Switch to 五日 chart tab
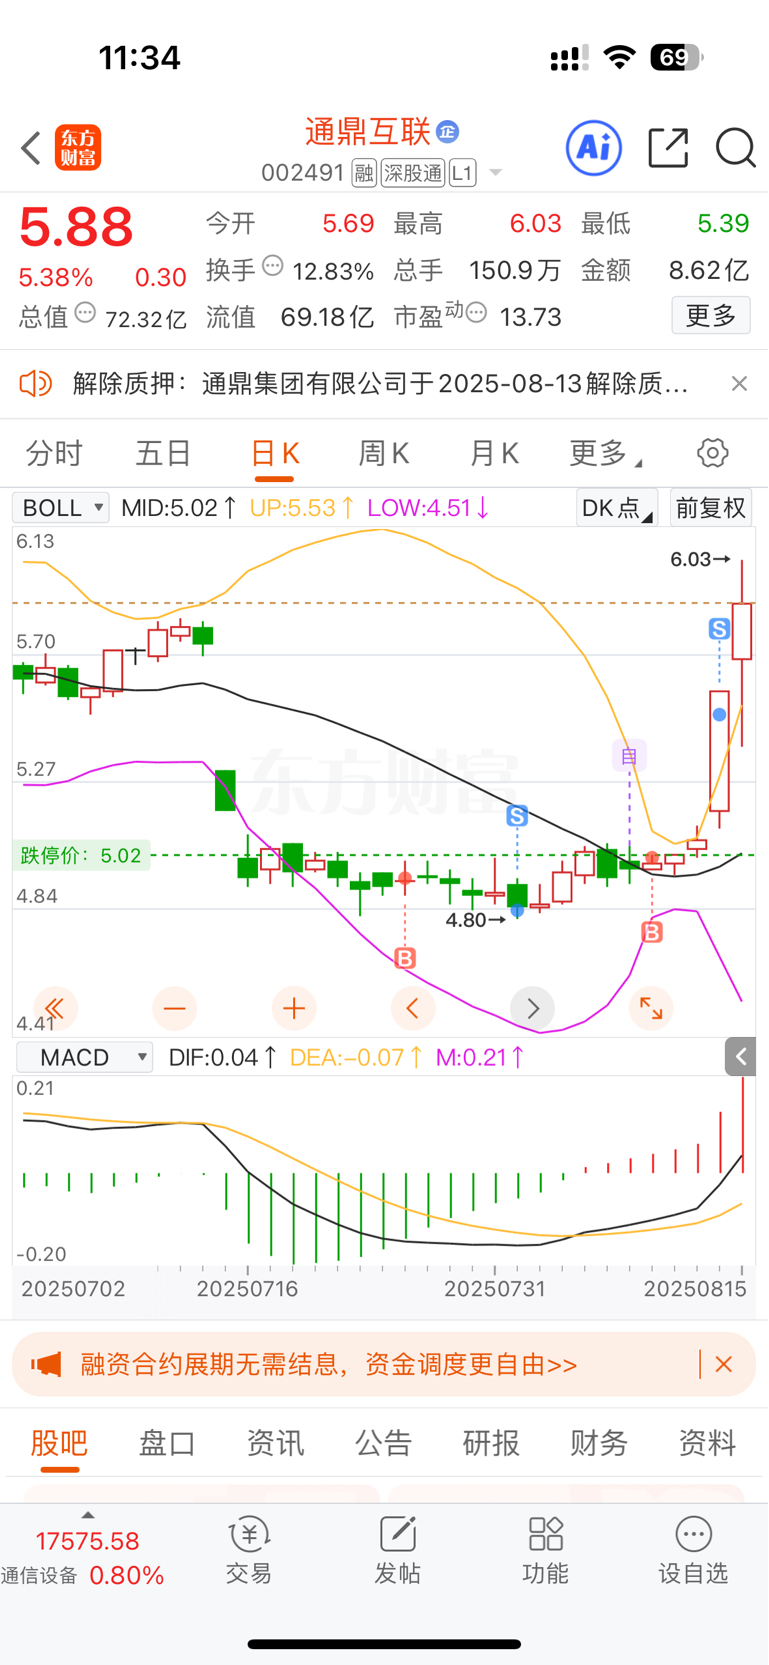This screenshot has width=769, height=1665. 163,454
